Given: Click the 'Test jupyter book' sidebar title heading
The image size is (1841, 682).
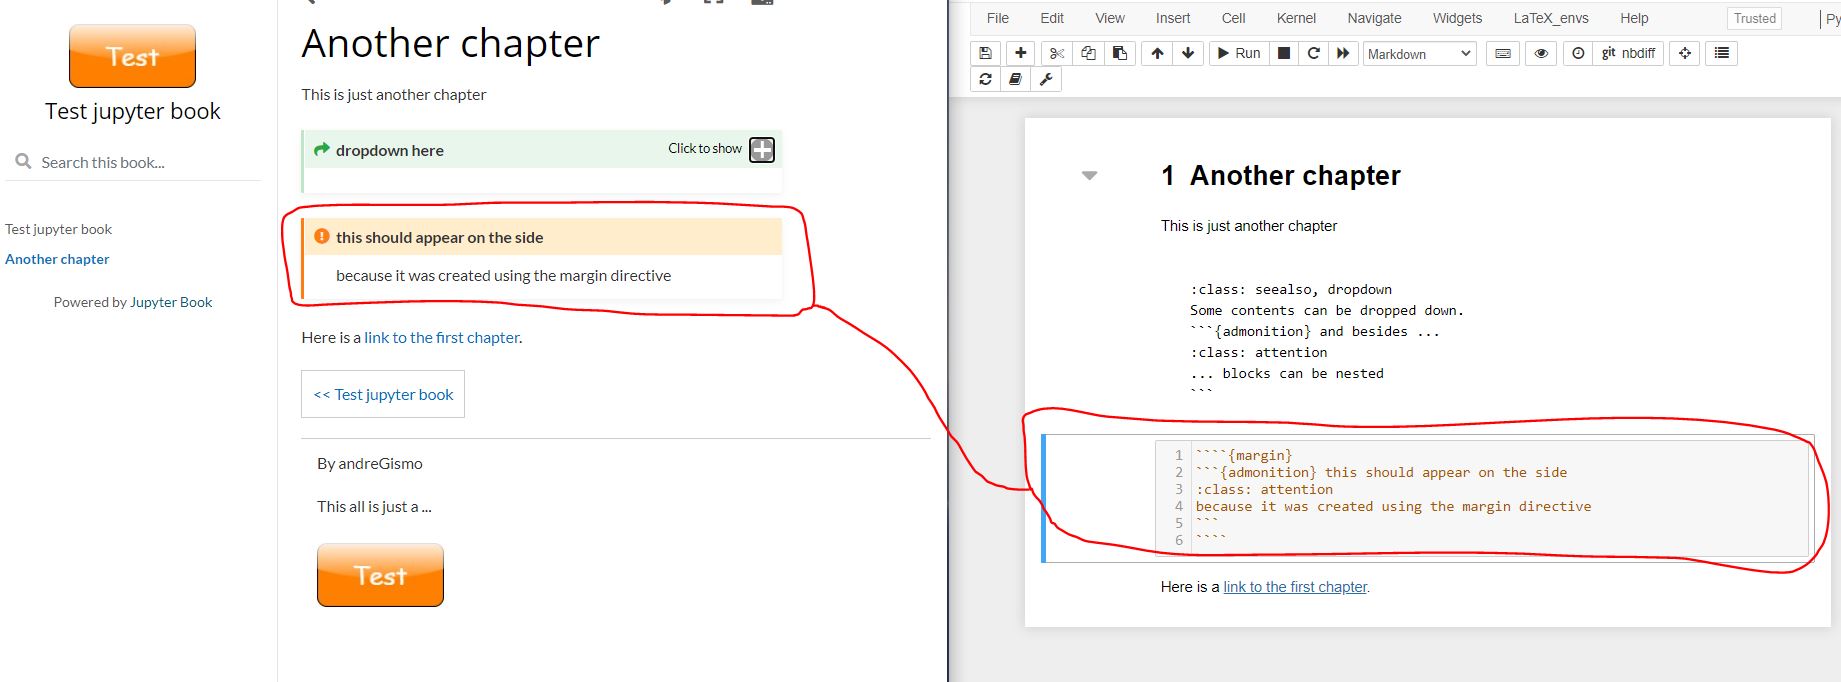Looking at the screenshot, I should [x=132, y=111].
